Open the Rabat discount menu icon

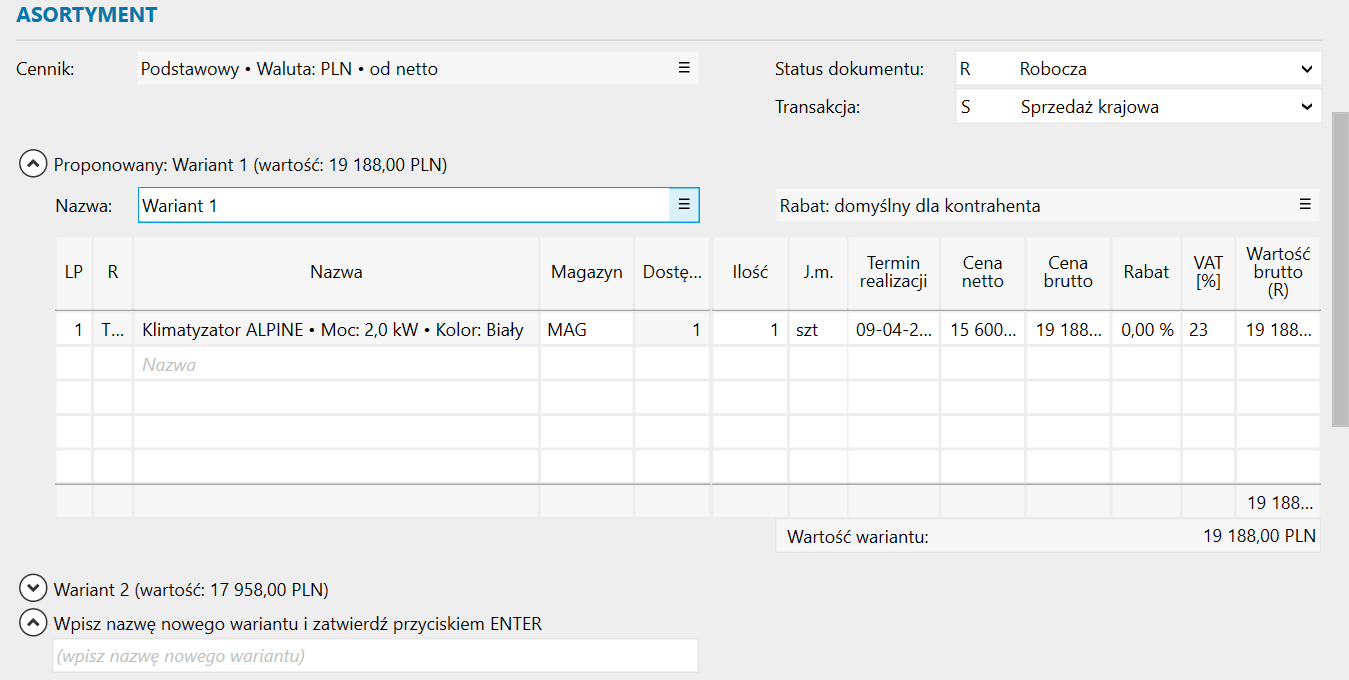[1304, 204]
